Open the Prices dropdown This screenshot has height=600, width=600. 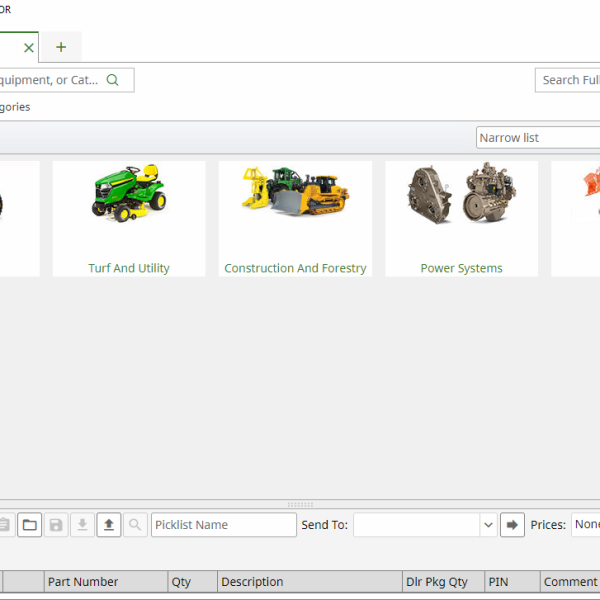tap(586, 525)
